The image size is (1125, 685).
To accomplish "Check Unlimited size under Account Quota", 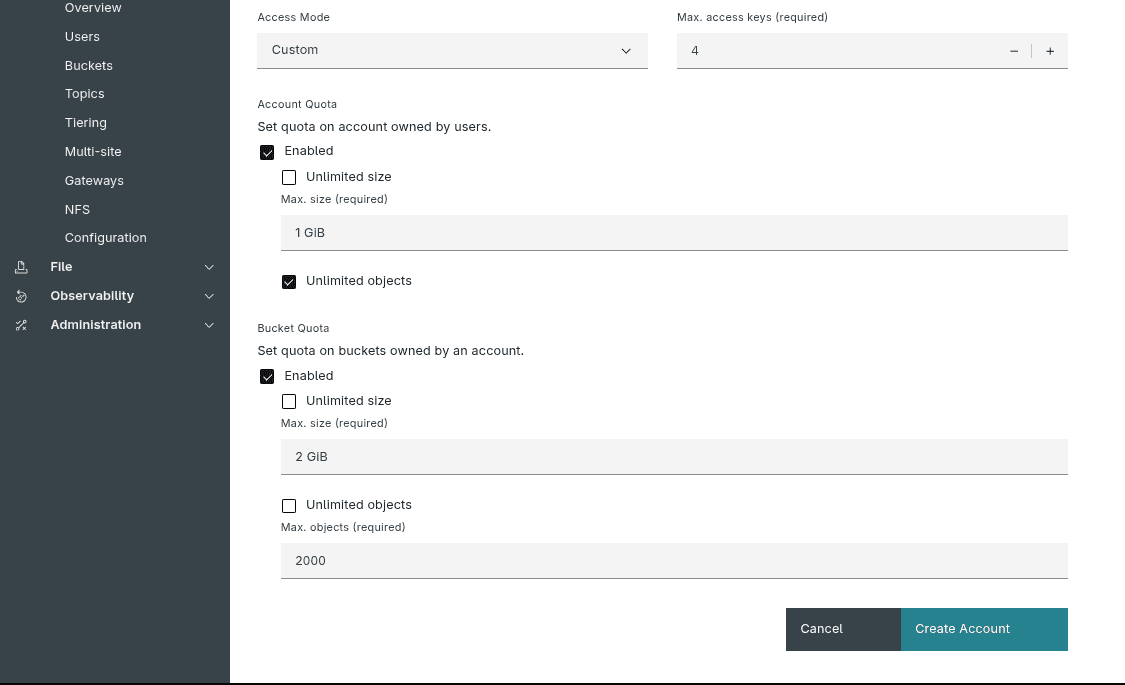I will tap(289, 177).
